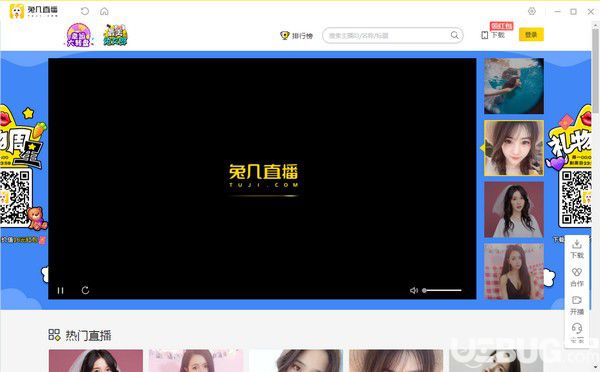Viewport: 600px width, 372px height.
Task: Select the veil girl stream thumbnail
Action: pyautogui.click(x=514, y=210)
